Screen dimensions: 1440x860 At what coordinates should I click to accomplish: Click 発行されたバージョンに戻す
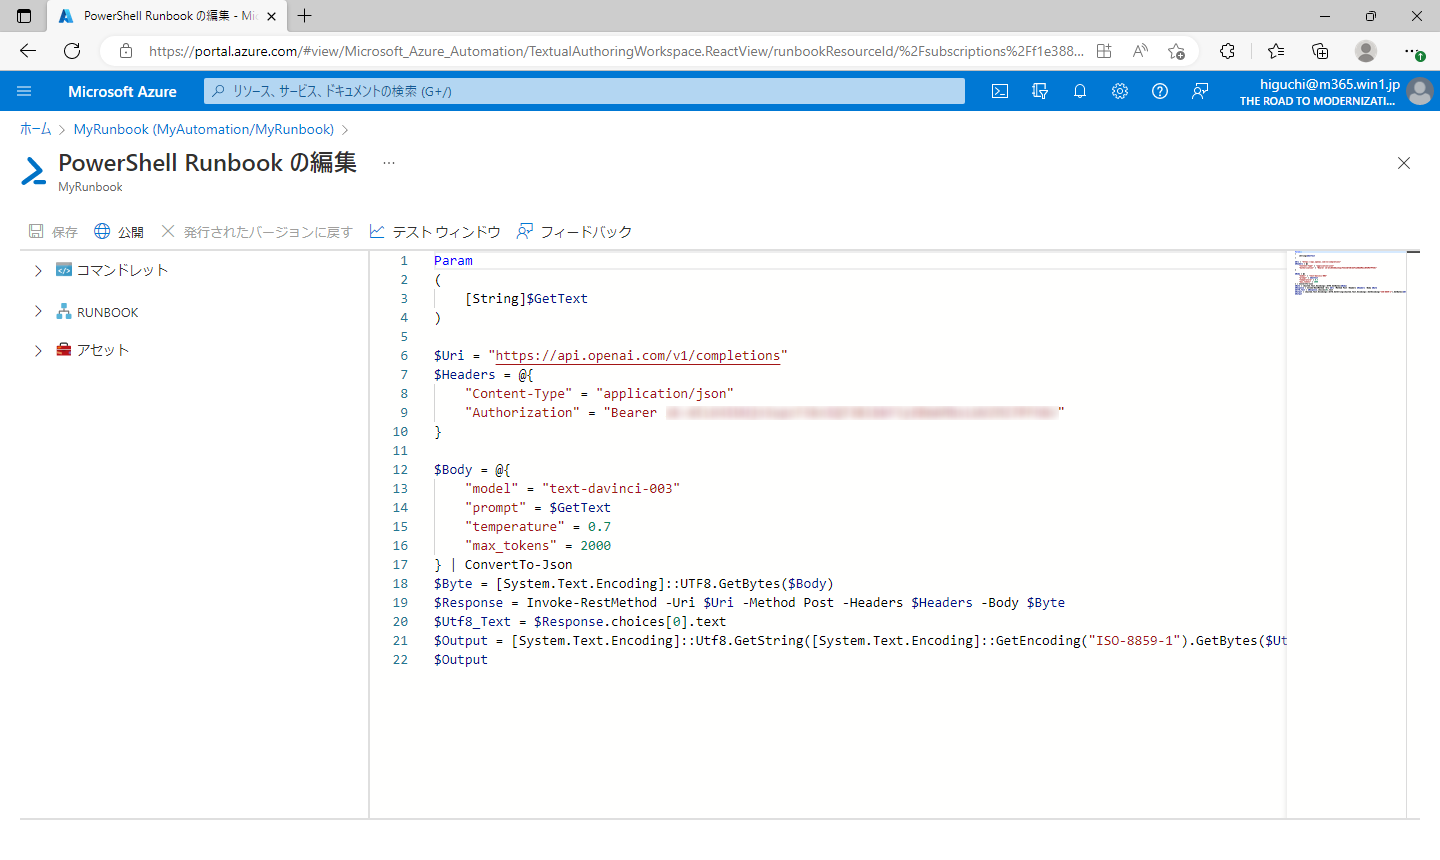[x=257, y=232]
